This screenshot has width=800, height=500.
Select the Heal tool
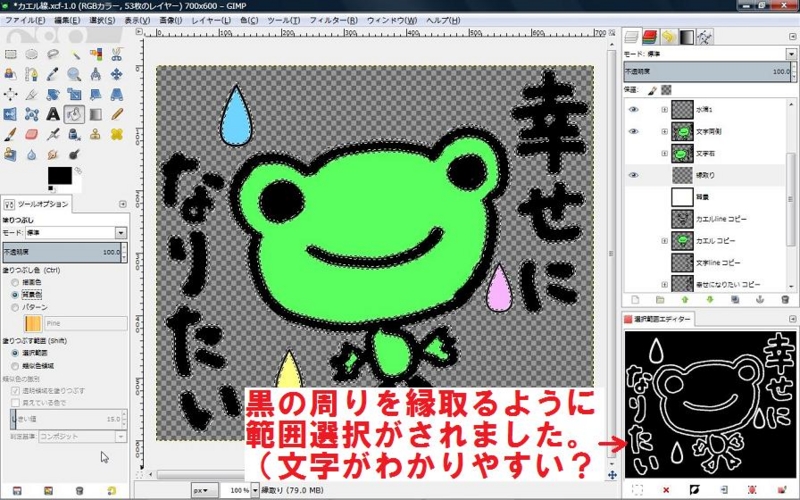117,134
